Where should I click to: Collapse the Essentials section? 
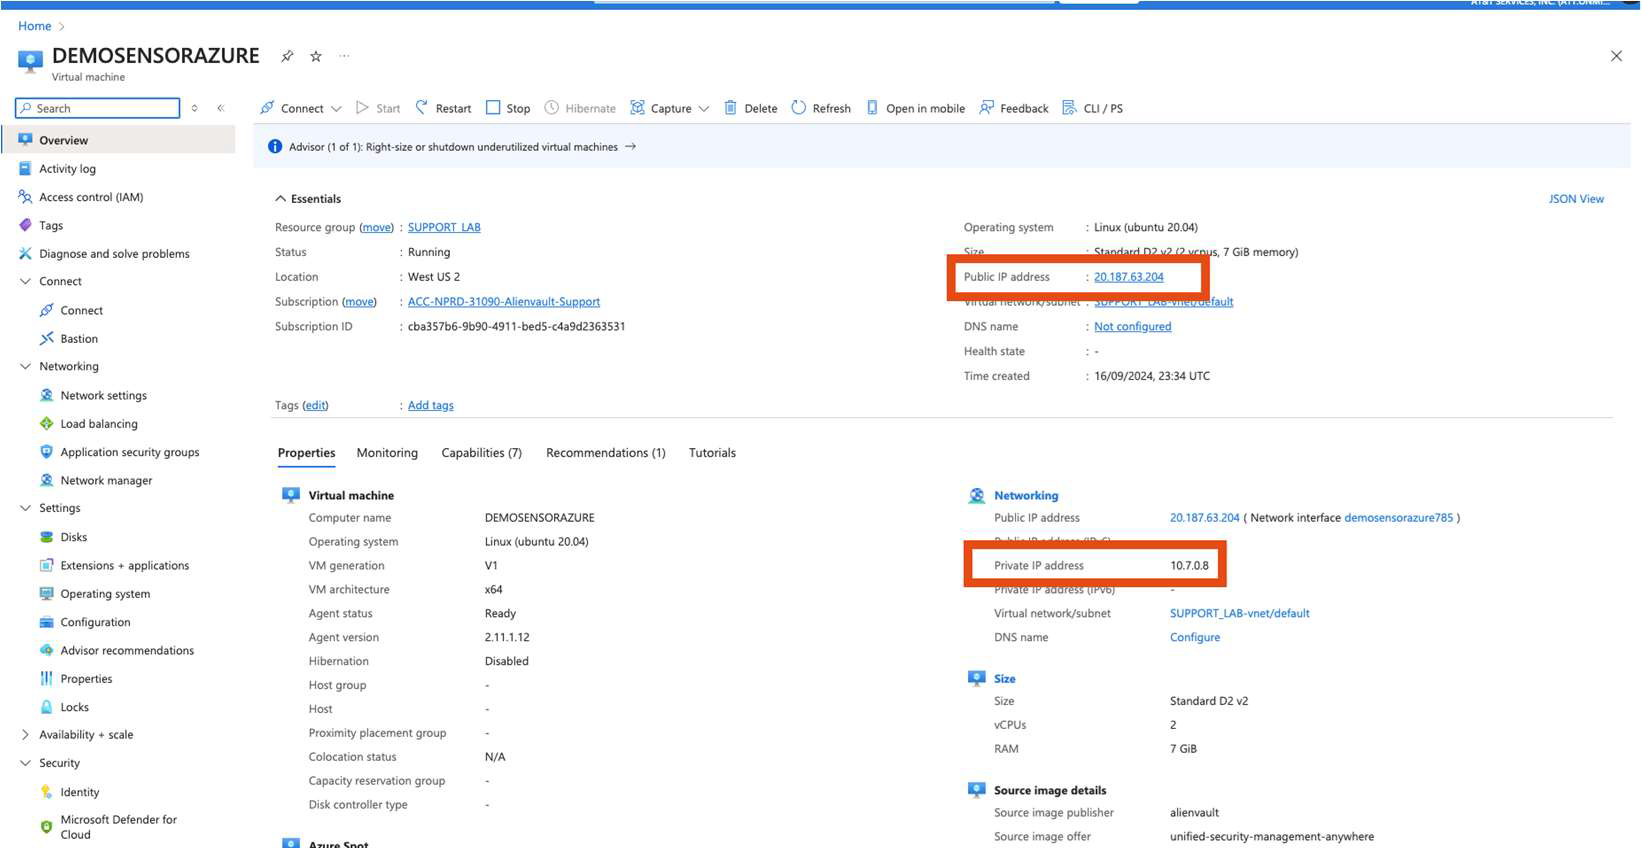[x=281, y=199]
